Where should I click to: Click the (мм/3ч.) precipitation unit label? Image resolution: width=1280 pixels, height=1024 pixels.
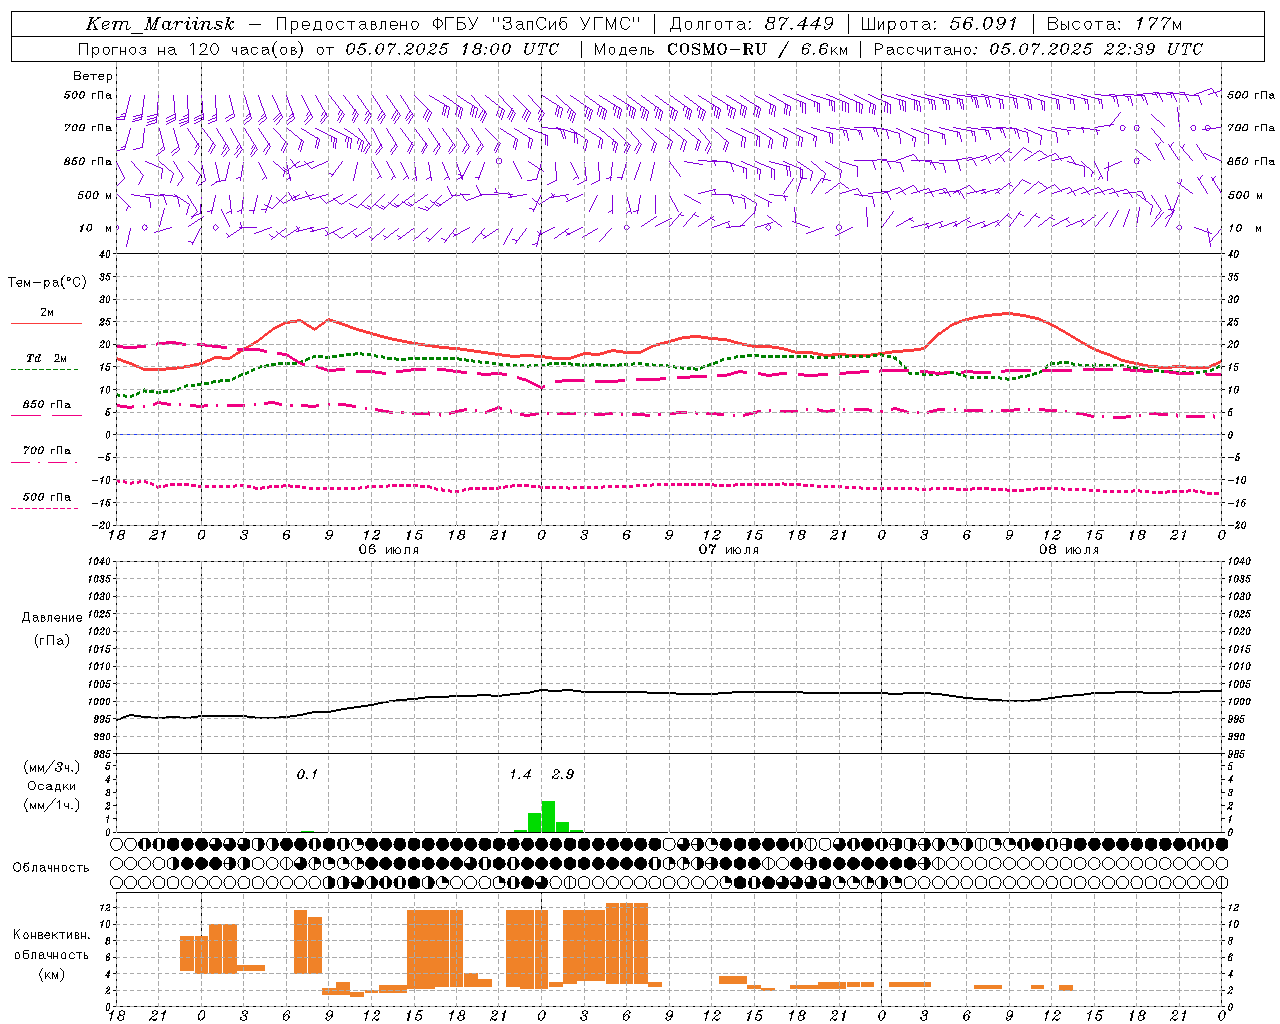51,768
